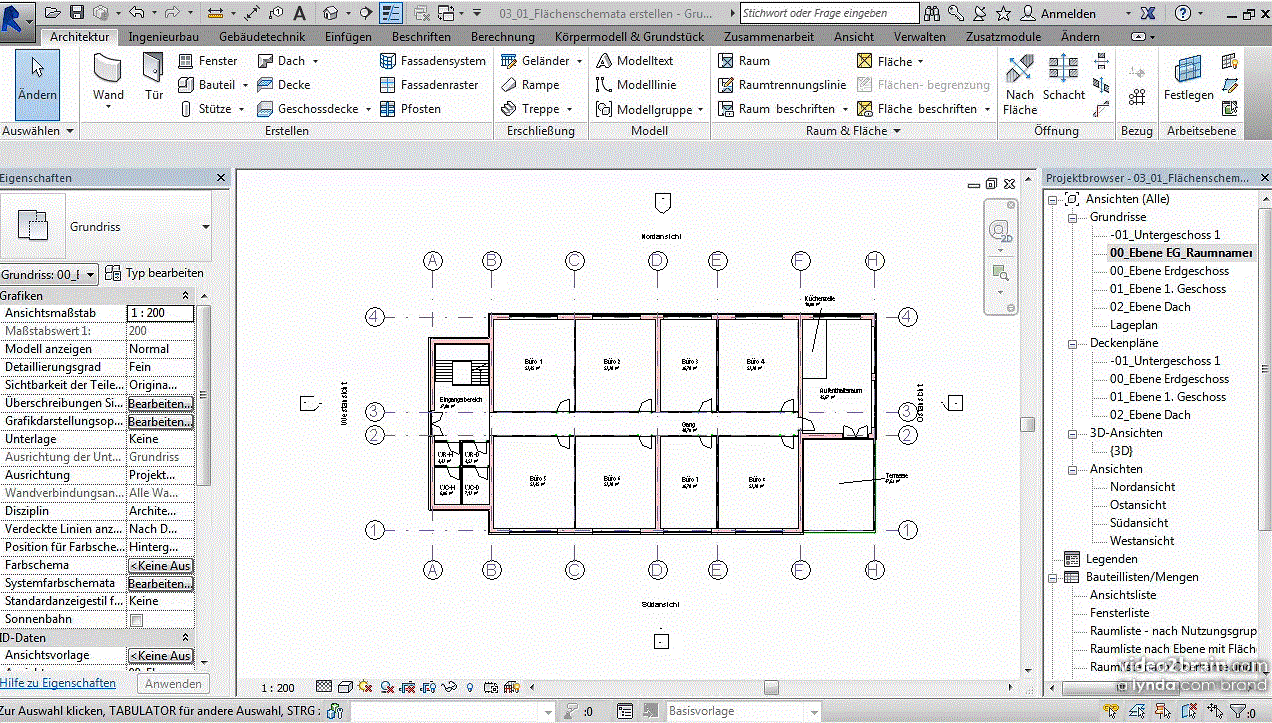
Task: Click the Farbschema <Keine Aus button
Action: pos(161,566)
